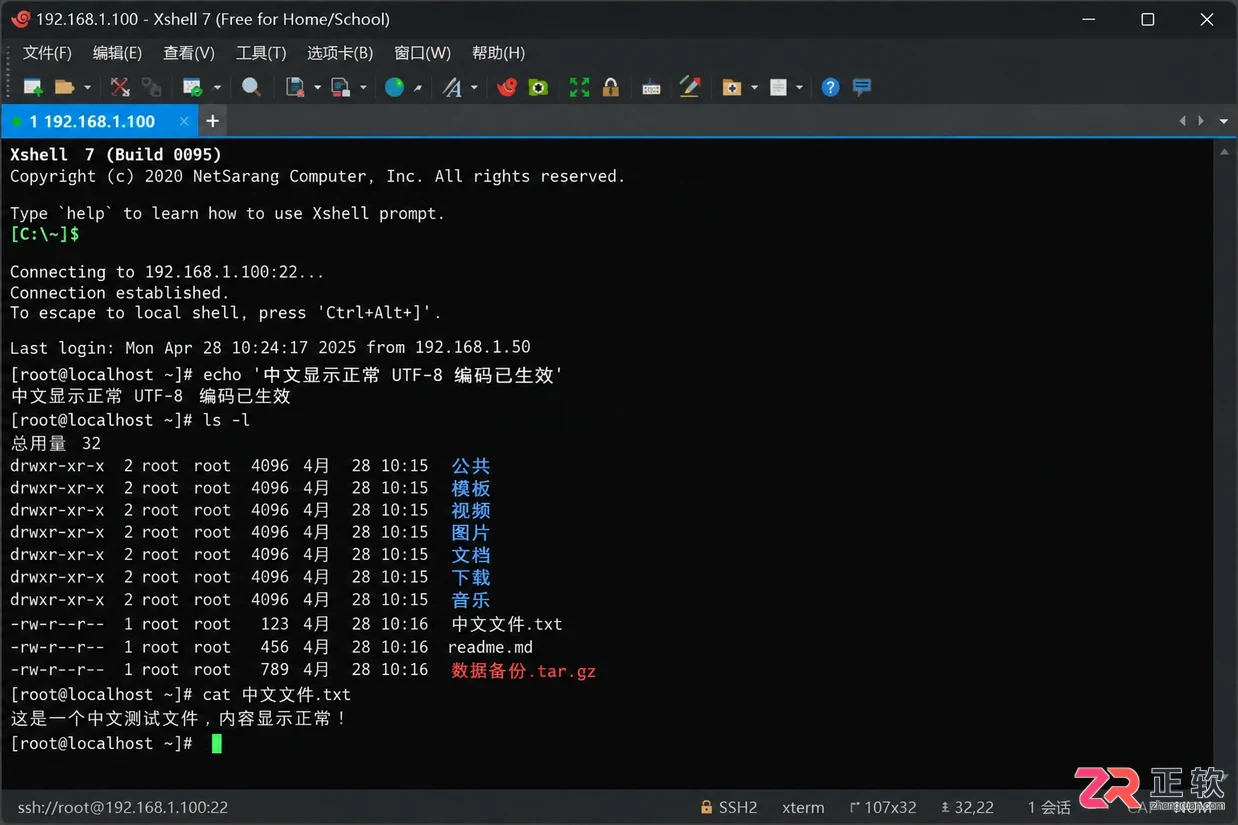Click the 32,22 cursor position indicator

point(967,807)
